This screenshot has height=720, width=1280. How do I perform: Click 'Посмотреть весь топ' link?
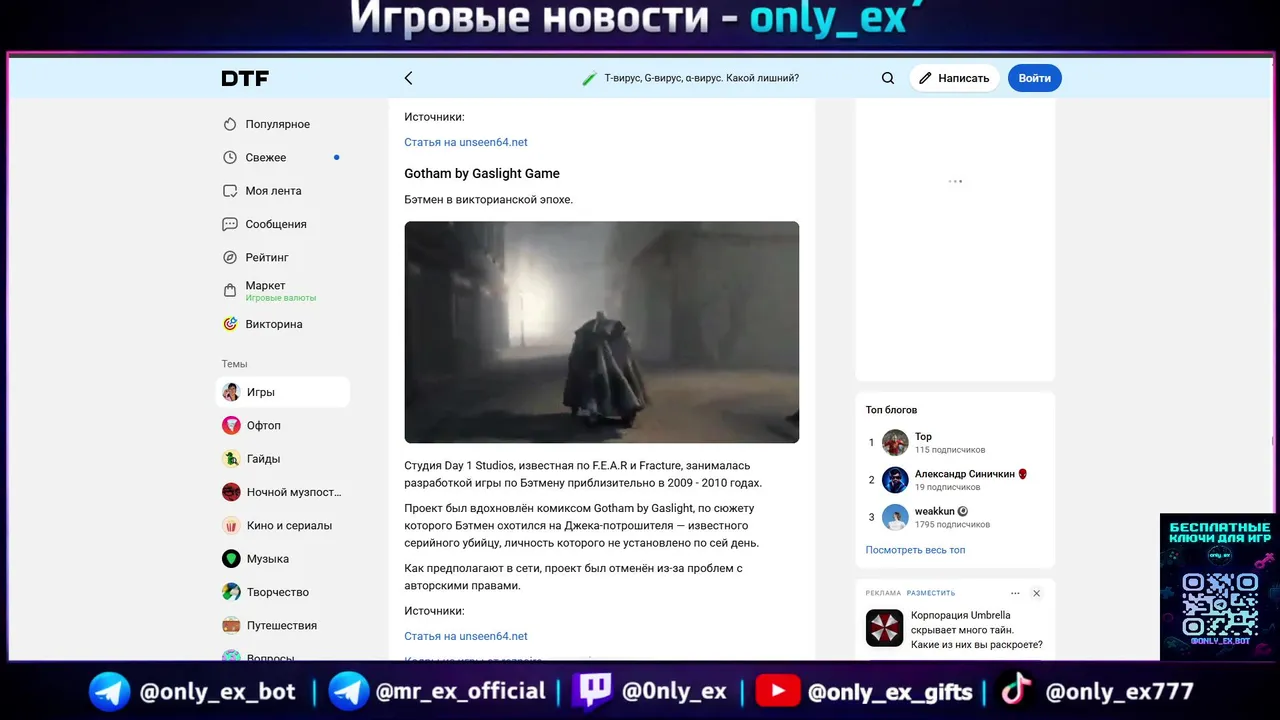915,550
